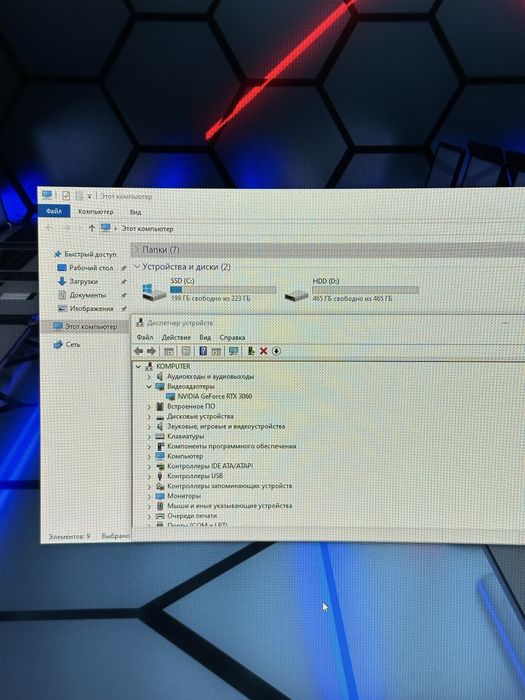Image resolution: width=525 pixels, height=700 pixels.
Task: Click the update driver green icon
Action: pos(250,351)
